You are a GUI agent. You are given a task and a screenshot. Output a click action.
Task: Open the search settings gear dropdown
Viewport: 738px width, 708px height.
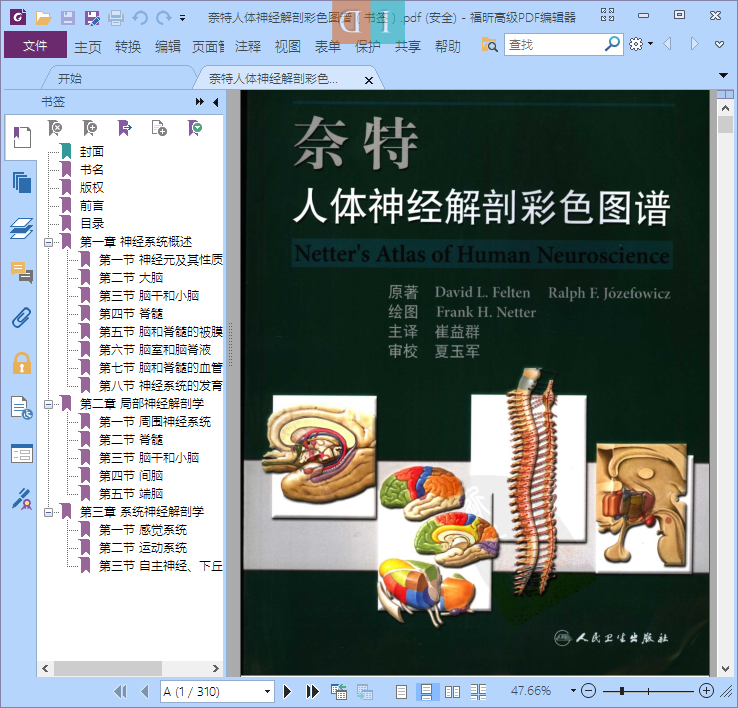click(x=641, y=44)
